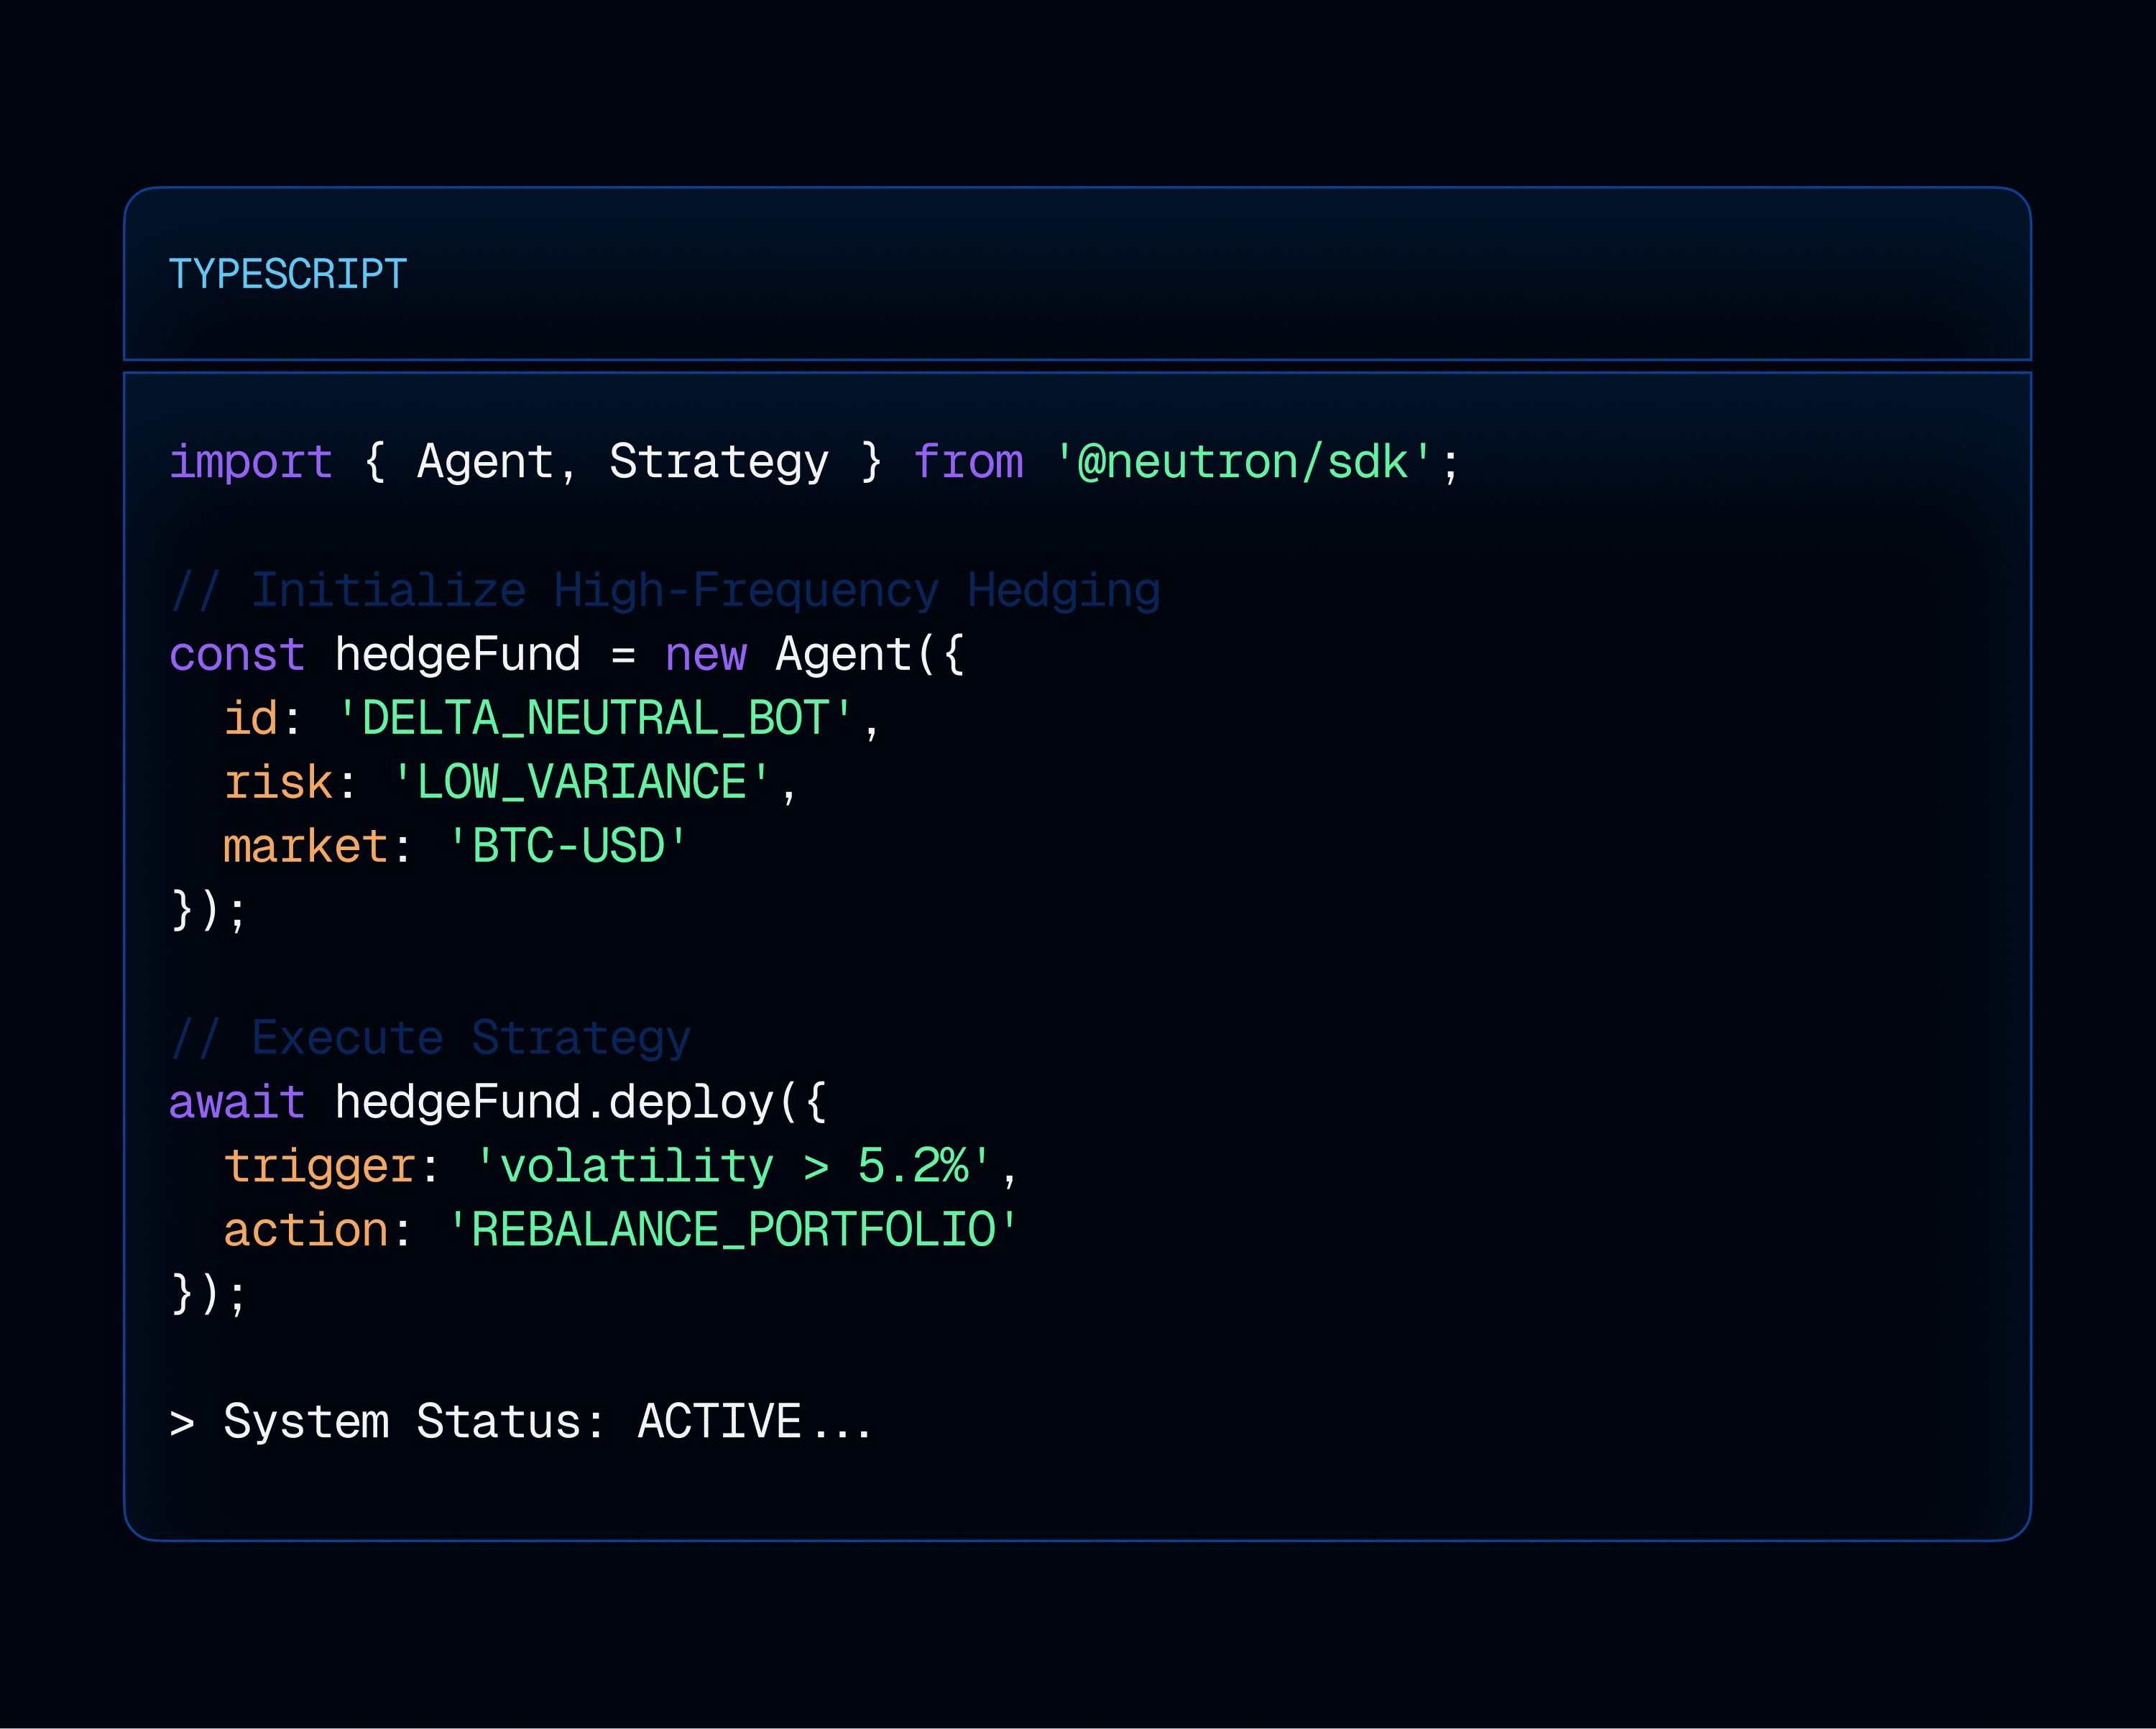Click the 'trigger' property key
2156x1729 pixels.
pyautogui.click(x=319, y=1166)
